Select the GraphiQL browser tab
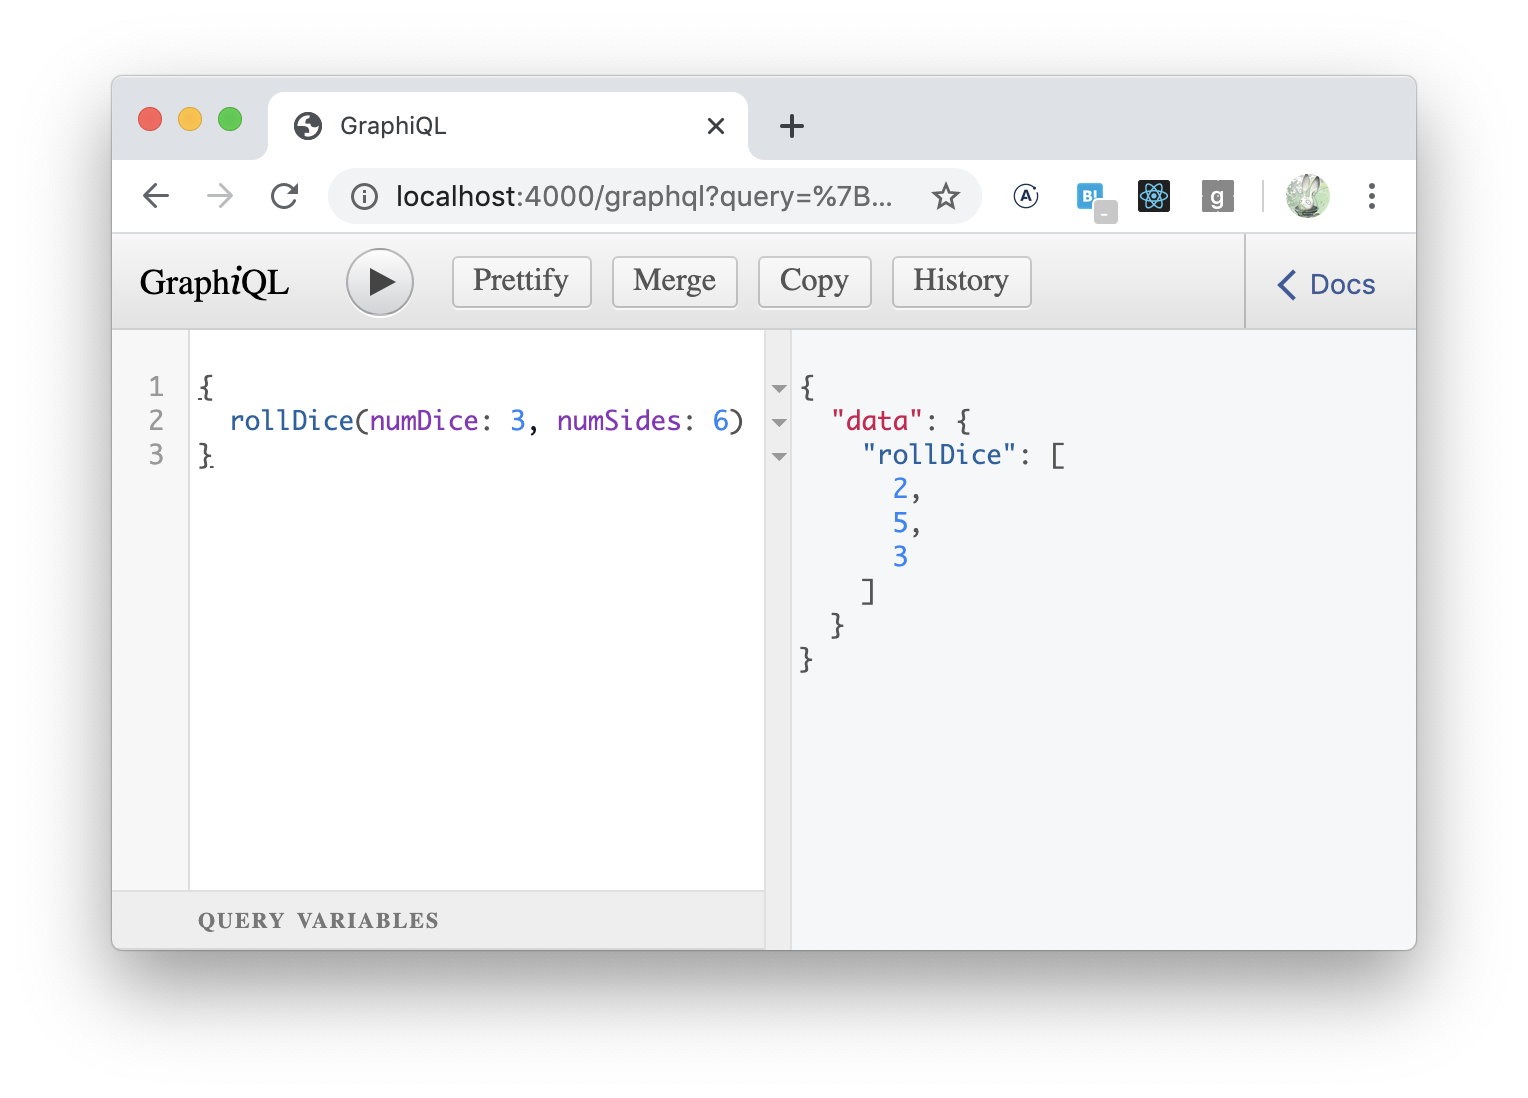This screenshot has height=1098, width=1528. coord(508,126)
